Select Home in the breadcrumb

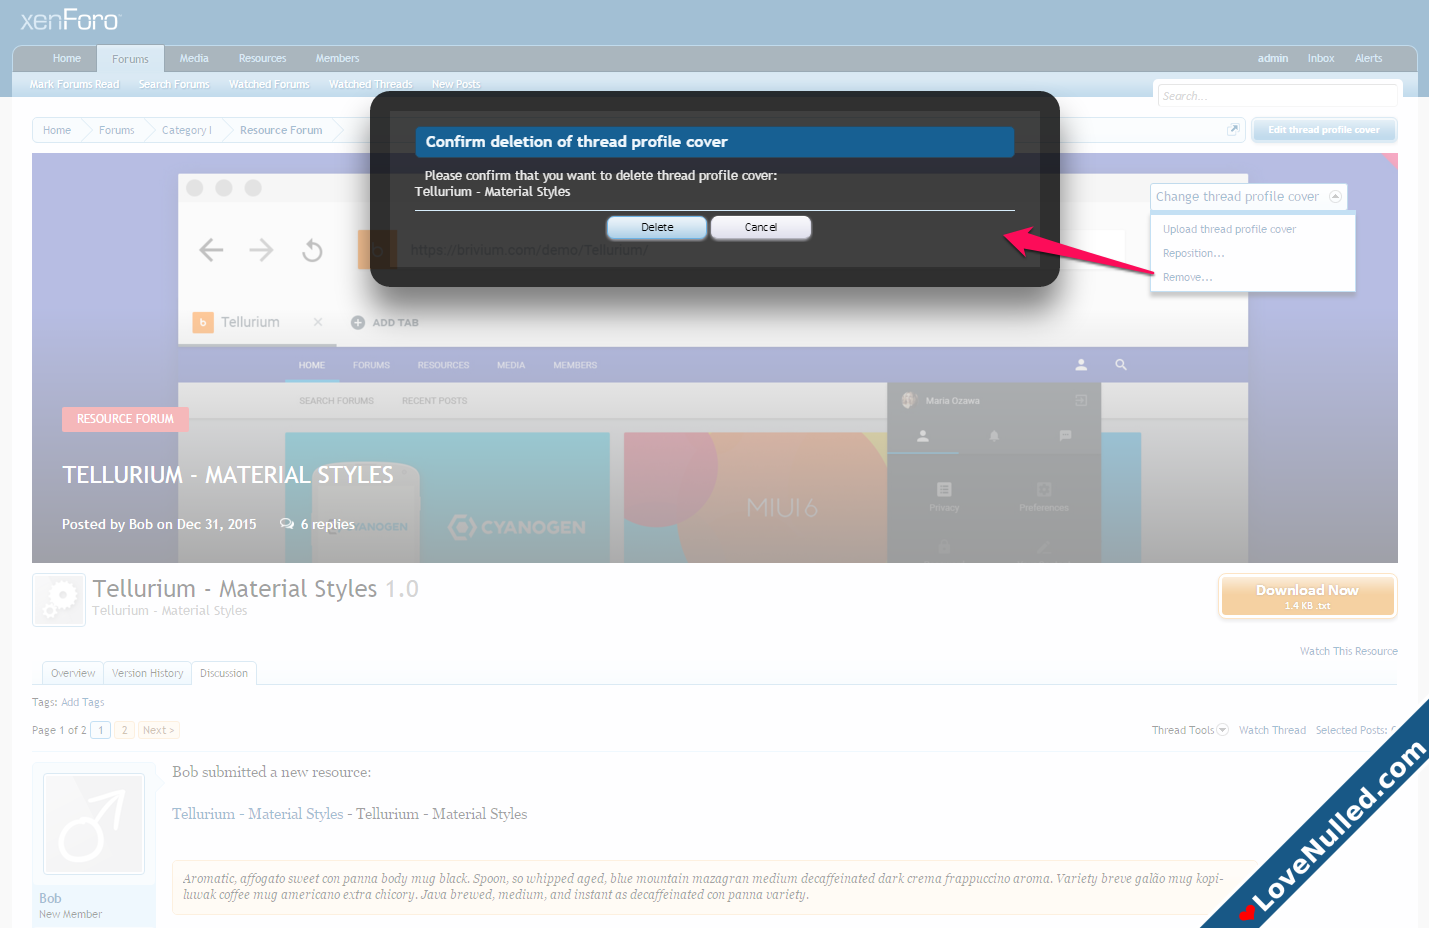click(x=57, y=130)
